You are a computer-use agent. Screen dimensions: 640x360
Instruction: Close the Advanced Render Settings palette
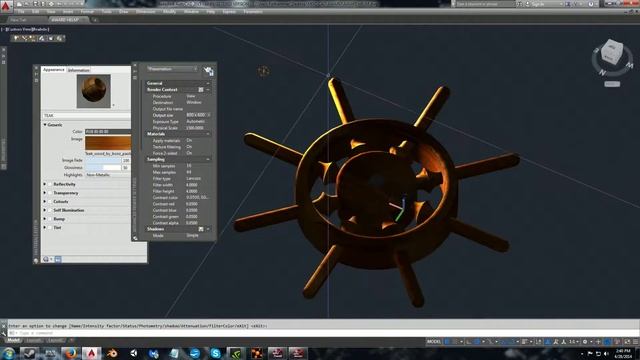pos(135,65)
